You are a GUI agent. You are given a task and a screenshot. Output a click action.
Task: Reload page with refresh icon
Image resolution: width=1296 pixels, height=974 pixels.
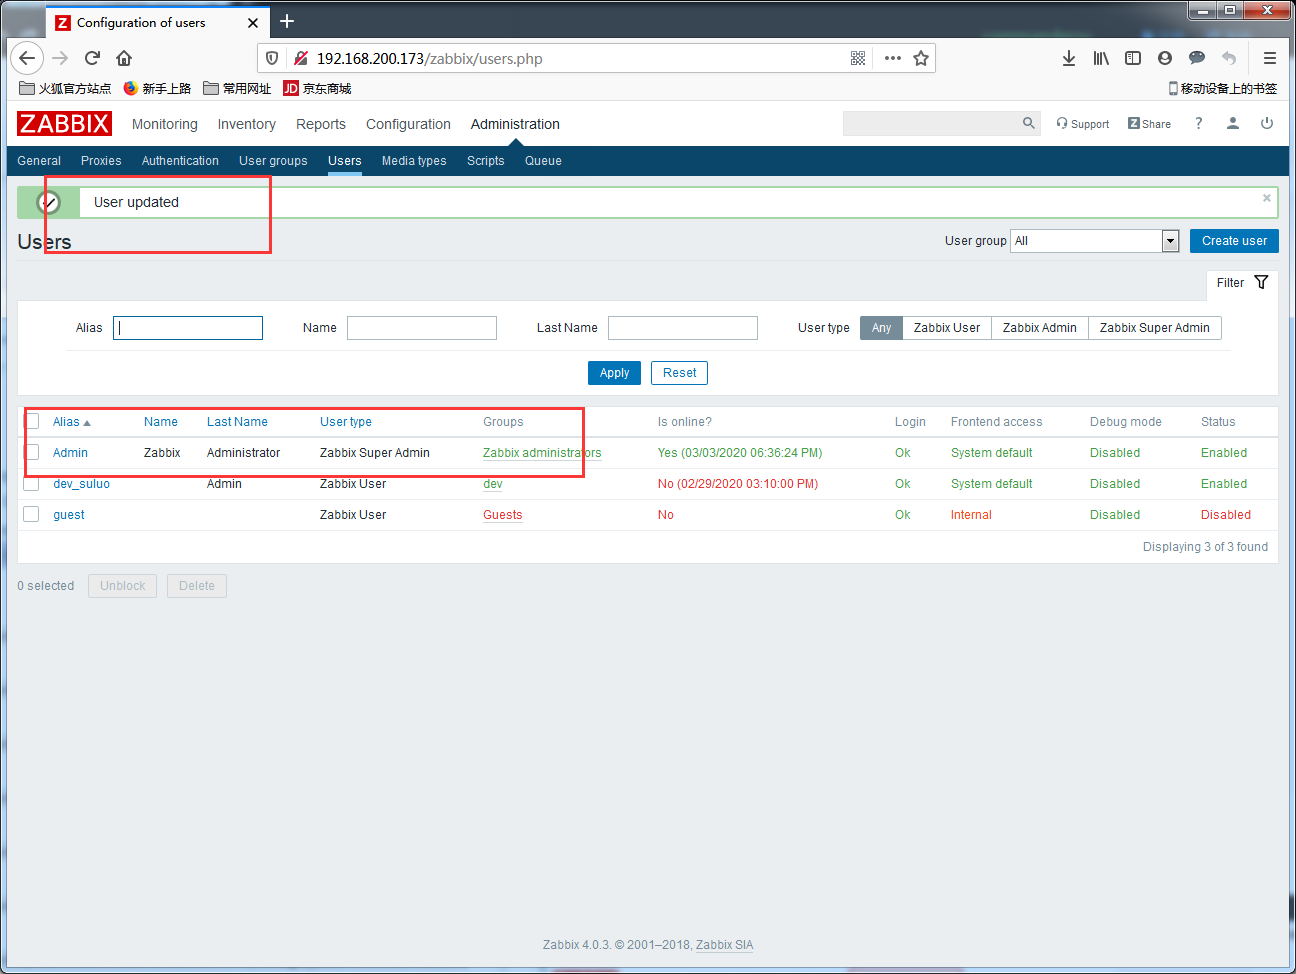pyautogui.click(x=92, y=58)
